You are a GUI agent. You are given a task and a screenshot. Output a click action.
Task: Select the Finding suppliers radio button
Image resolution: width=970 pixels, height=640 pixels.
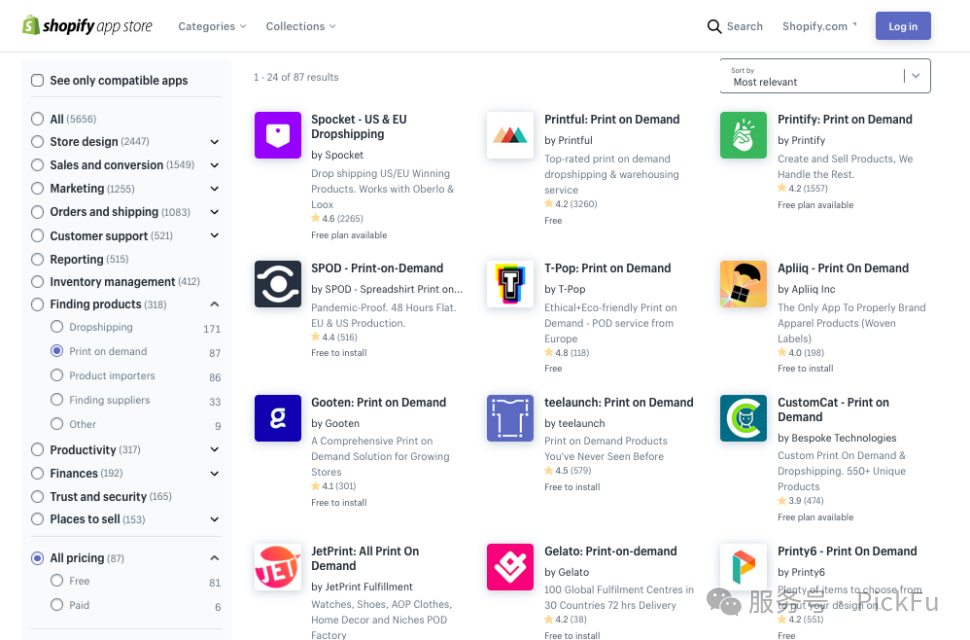click(x=57, y=399)
